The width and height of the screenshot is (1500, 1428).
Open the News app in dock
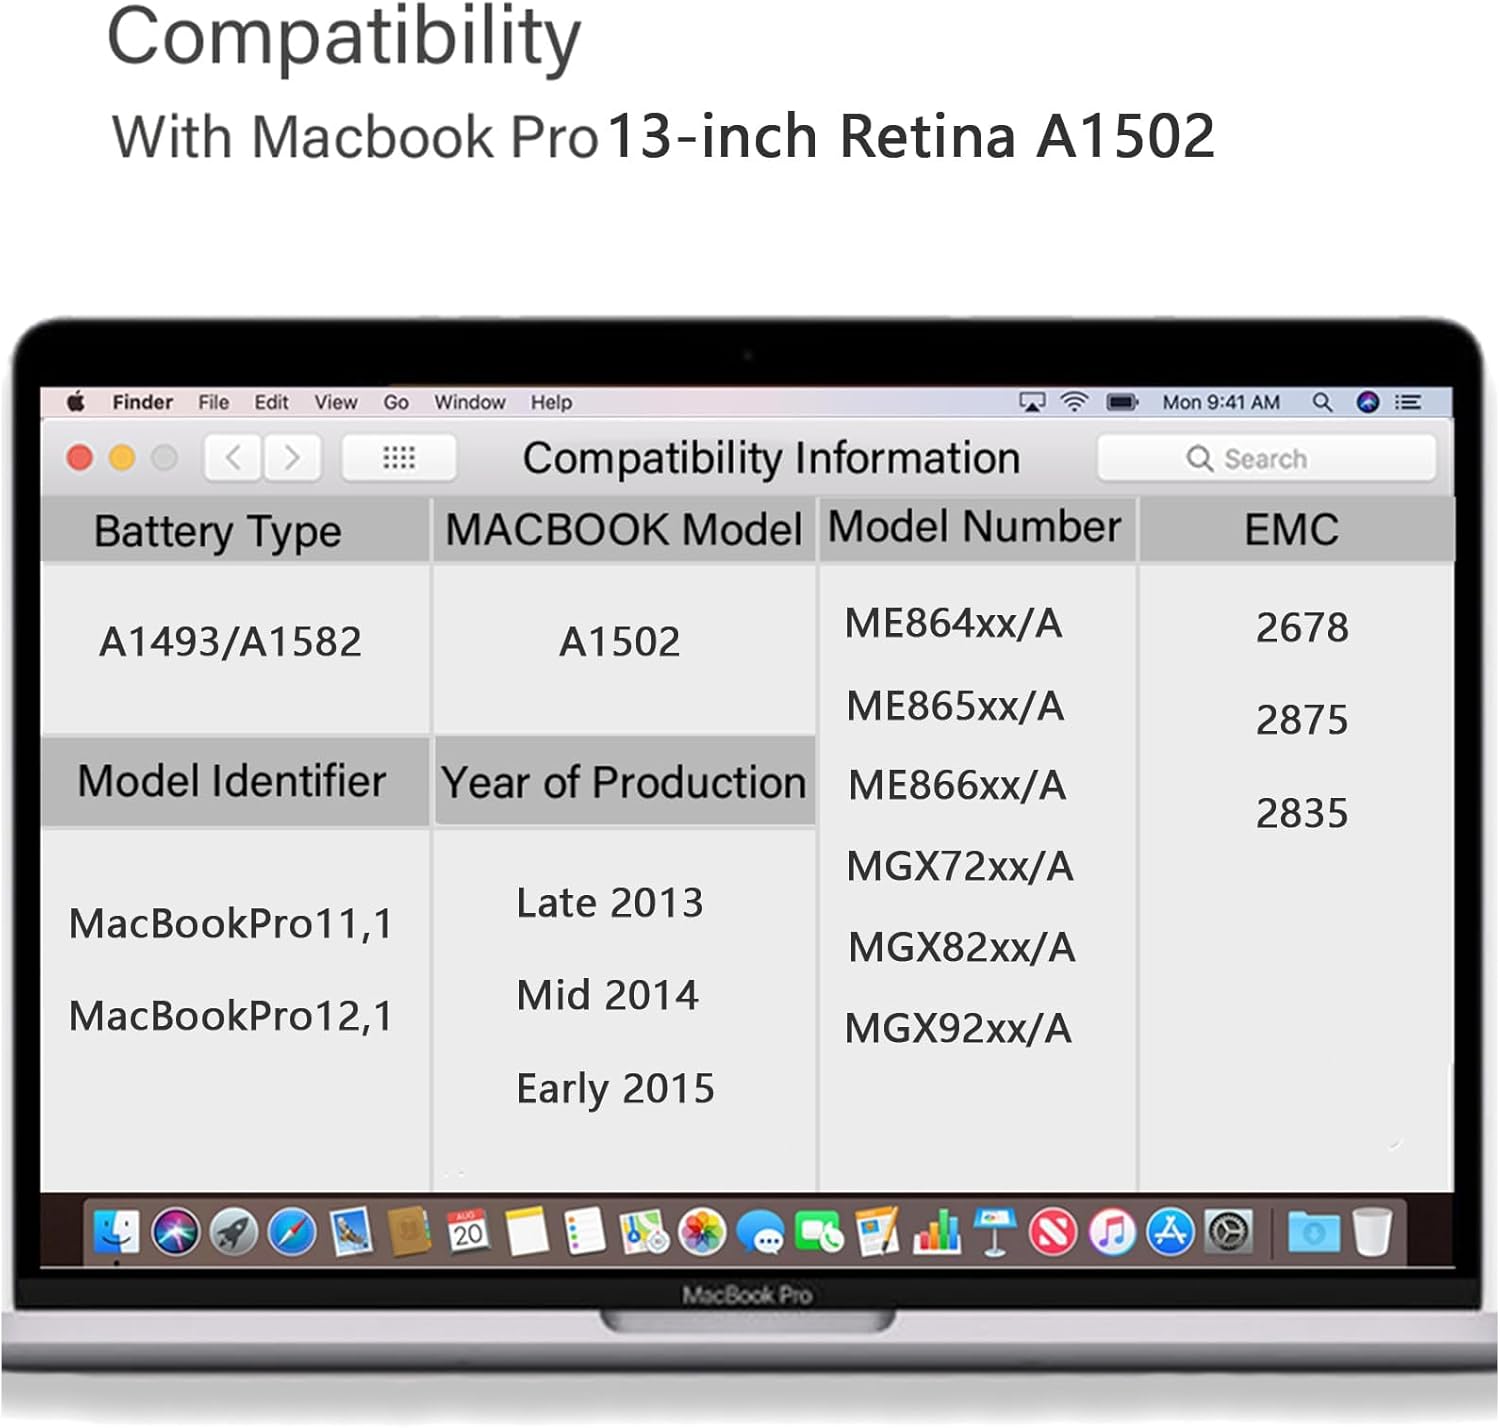pos(1053,1232)
